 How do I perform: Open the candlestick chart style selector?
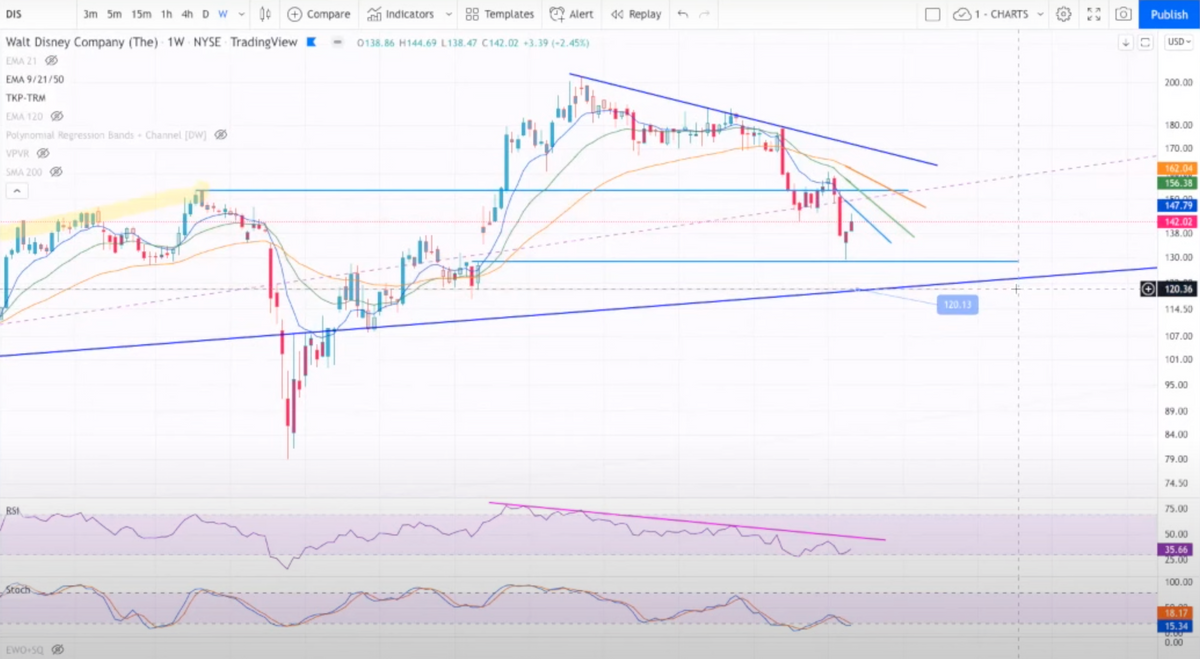tap(265, 14)
